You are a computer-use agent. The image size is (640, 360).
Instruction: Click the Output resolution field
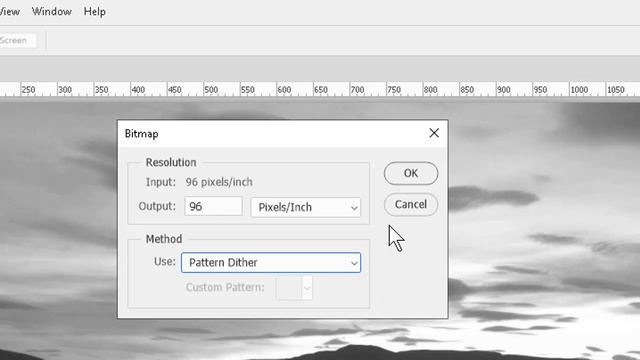click(x=213, y=207)
